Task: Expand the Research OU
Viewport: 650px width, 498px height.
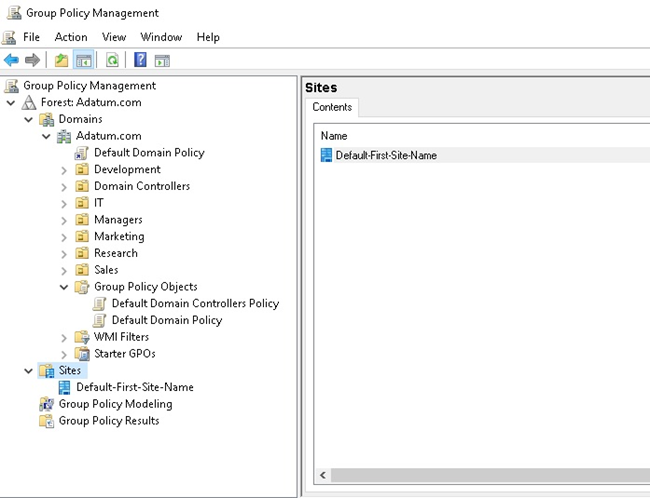Action: [x=64, y=254]
